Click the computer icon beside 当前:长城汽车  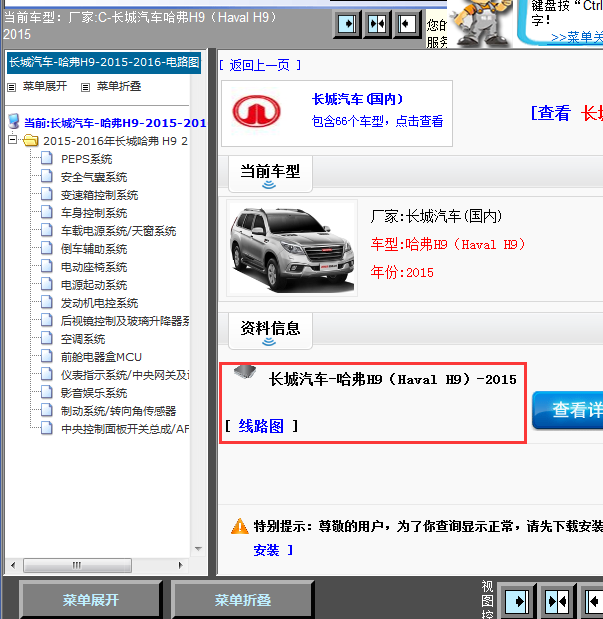pos(14,122)
